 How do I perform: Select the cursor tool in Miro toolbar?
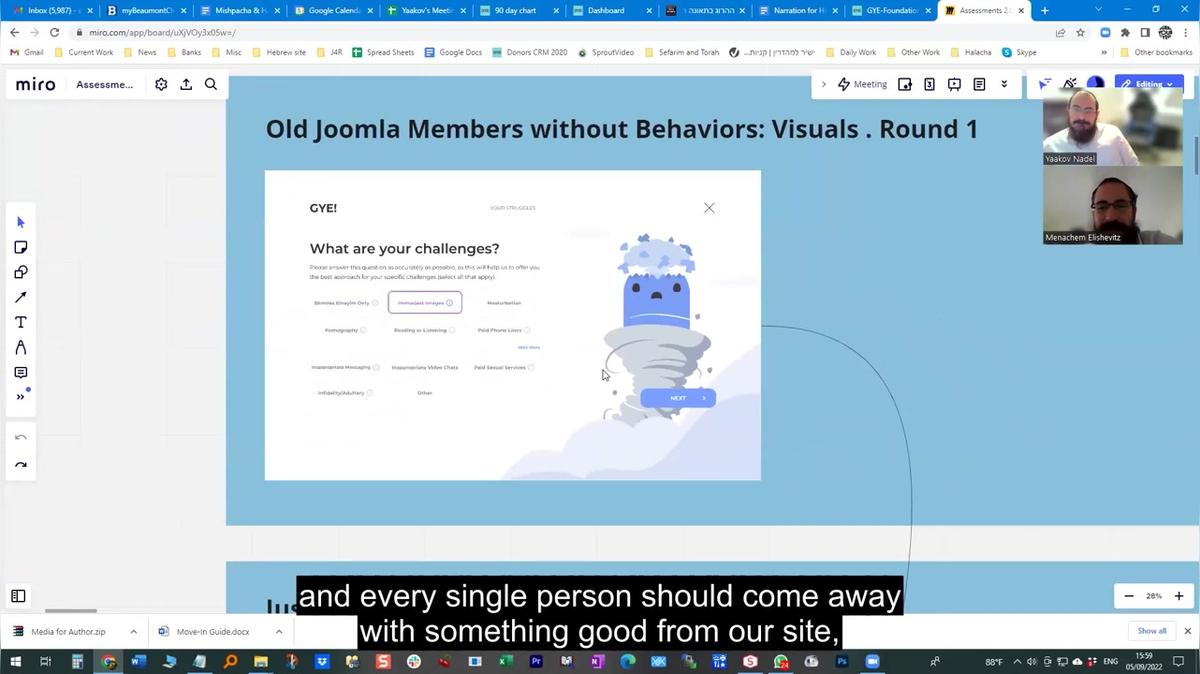tap(21, 222)
